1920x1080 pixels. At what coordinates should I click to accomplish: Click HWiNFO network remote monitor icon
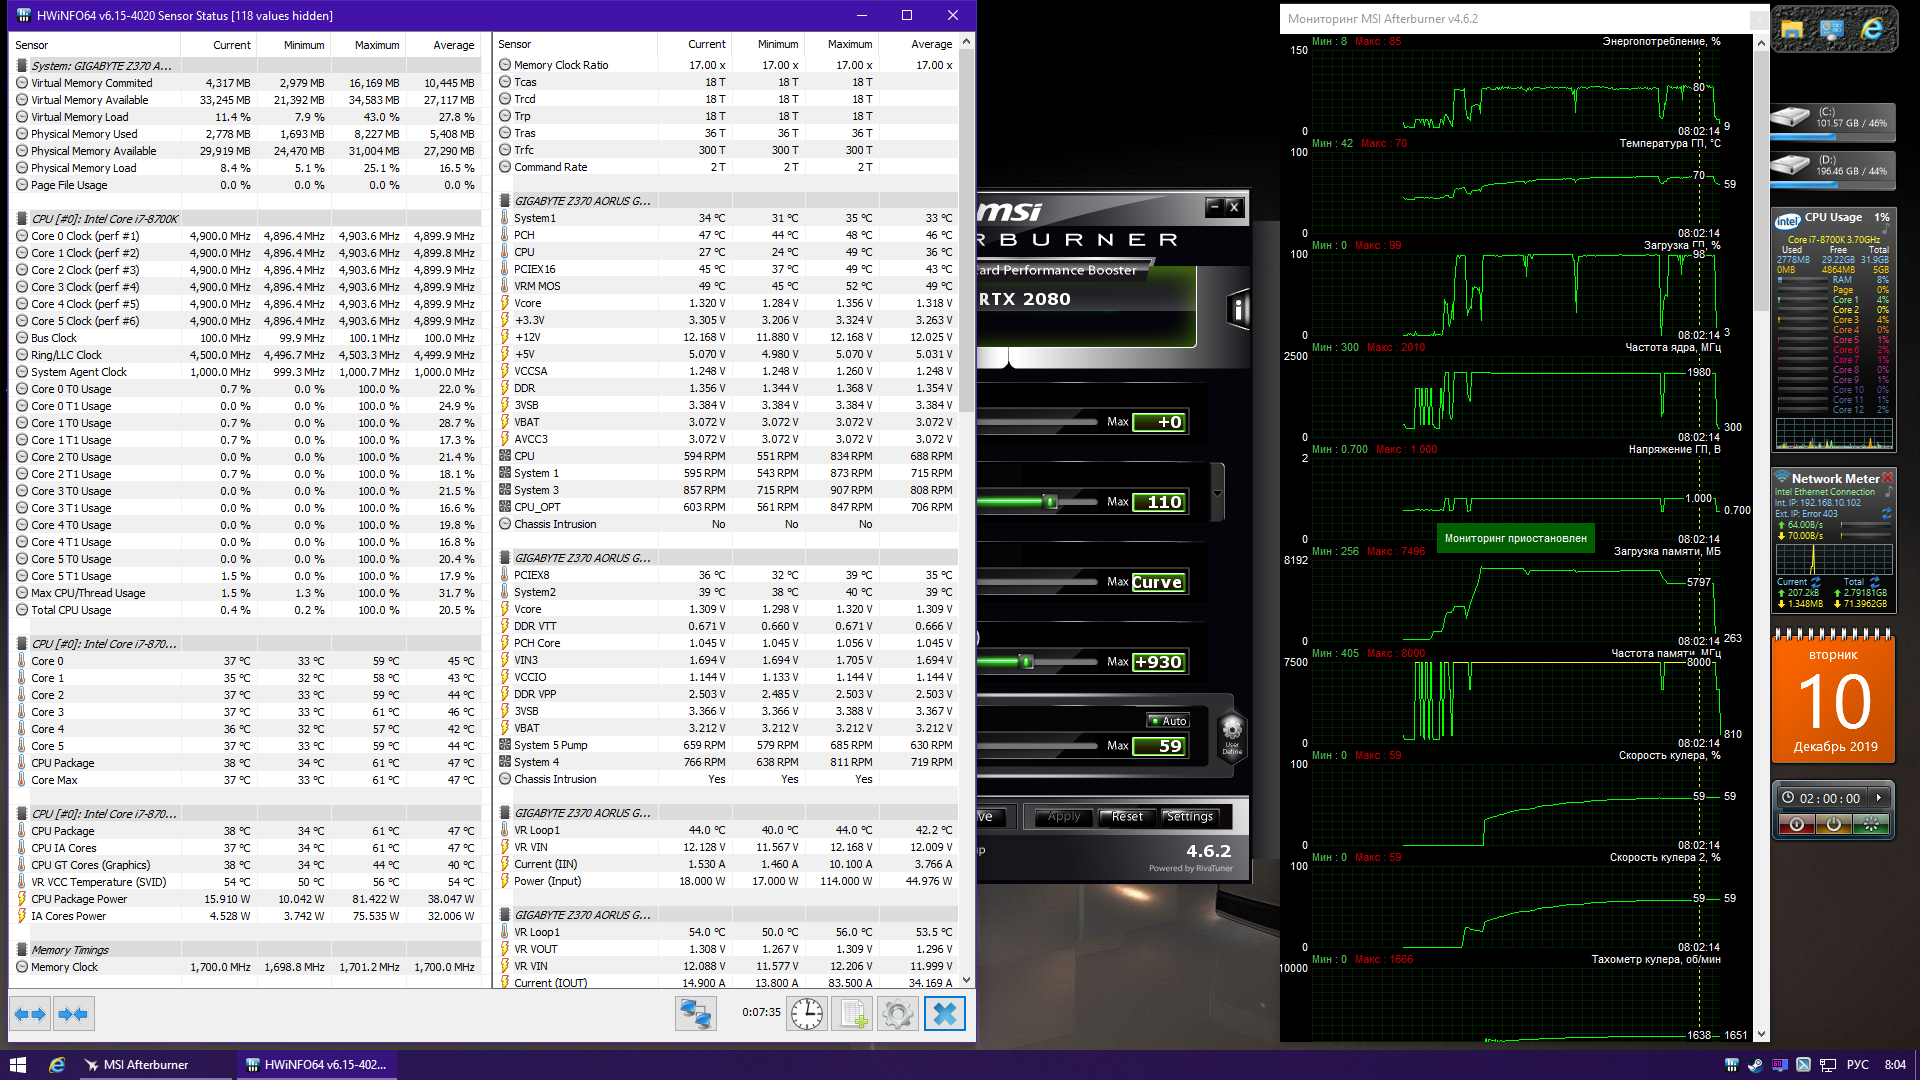(x=695, y=1014)
